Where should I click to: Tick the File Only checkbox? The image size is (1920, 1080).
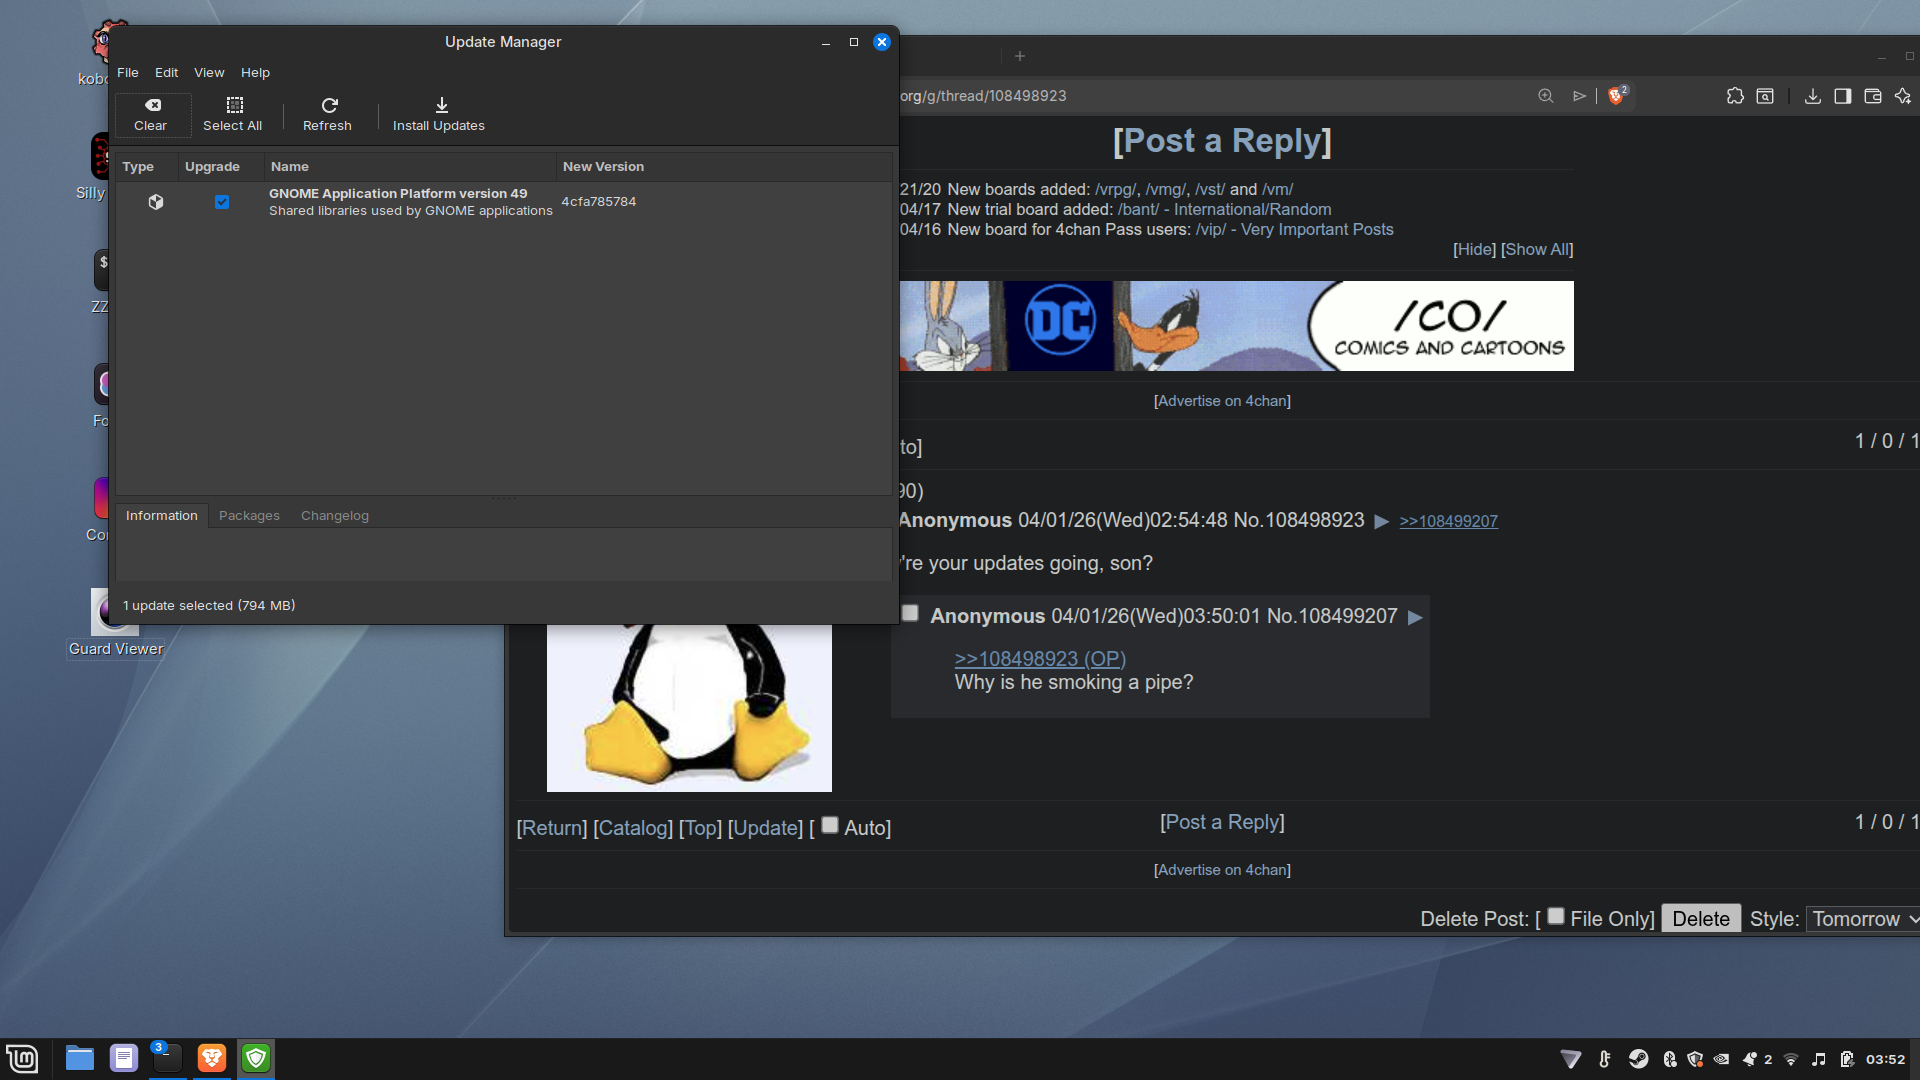click(x=1556, y=916)
